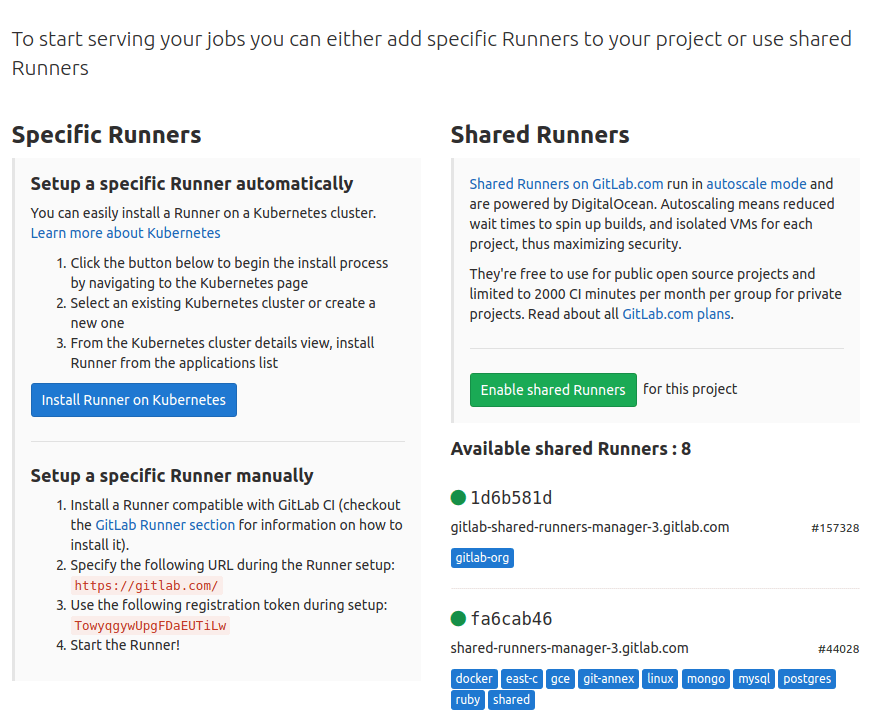Select the docker tag
This screenshot has width=878, height=727.
pos(474,679)
